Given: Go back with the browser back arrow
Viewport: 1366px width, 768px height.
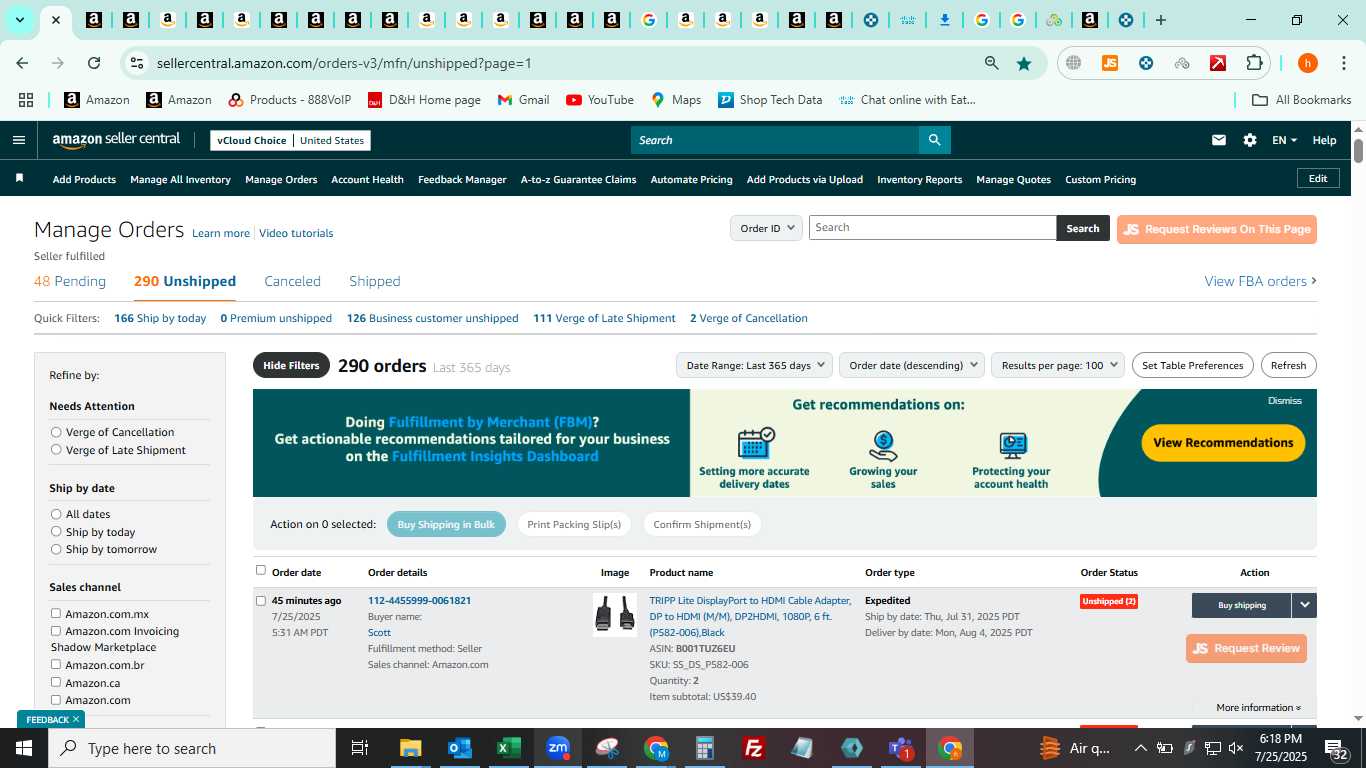Looking at the screenshot, I should [x=22, y=63].
